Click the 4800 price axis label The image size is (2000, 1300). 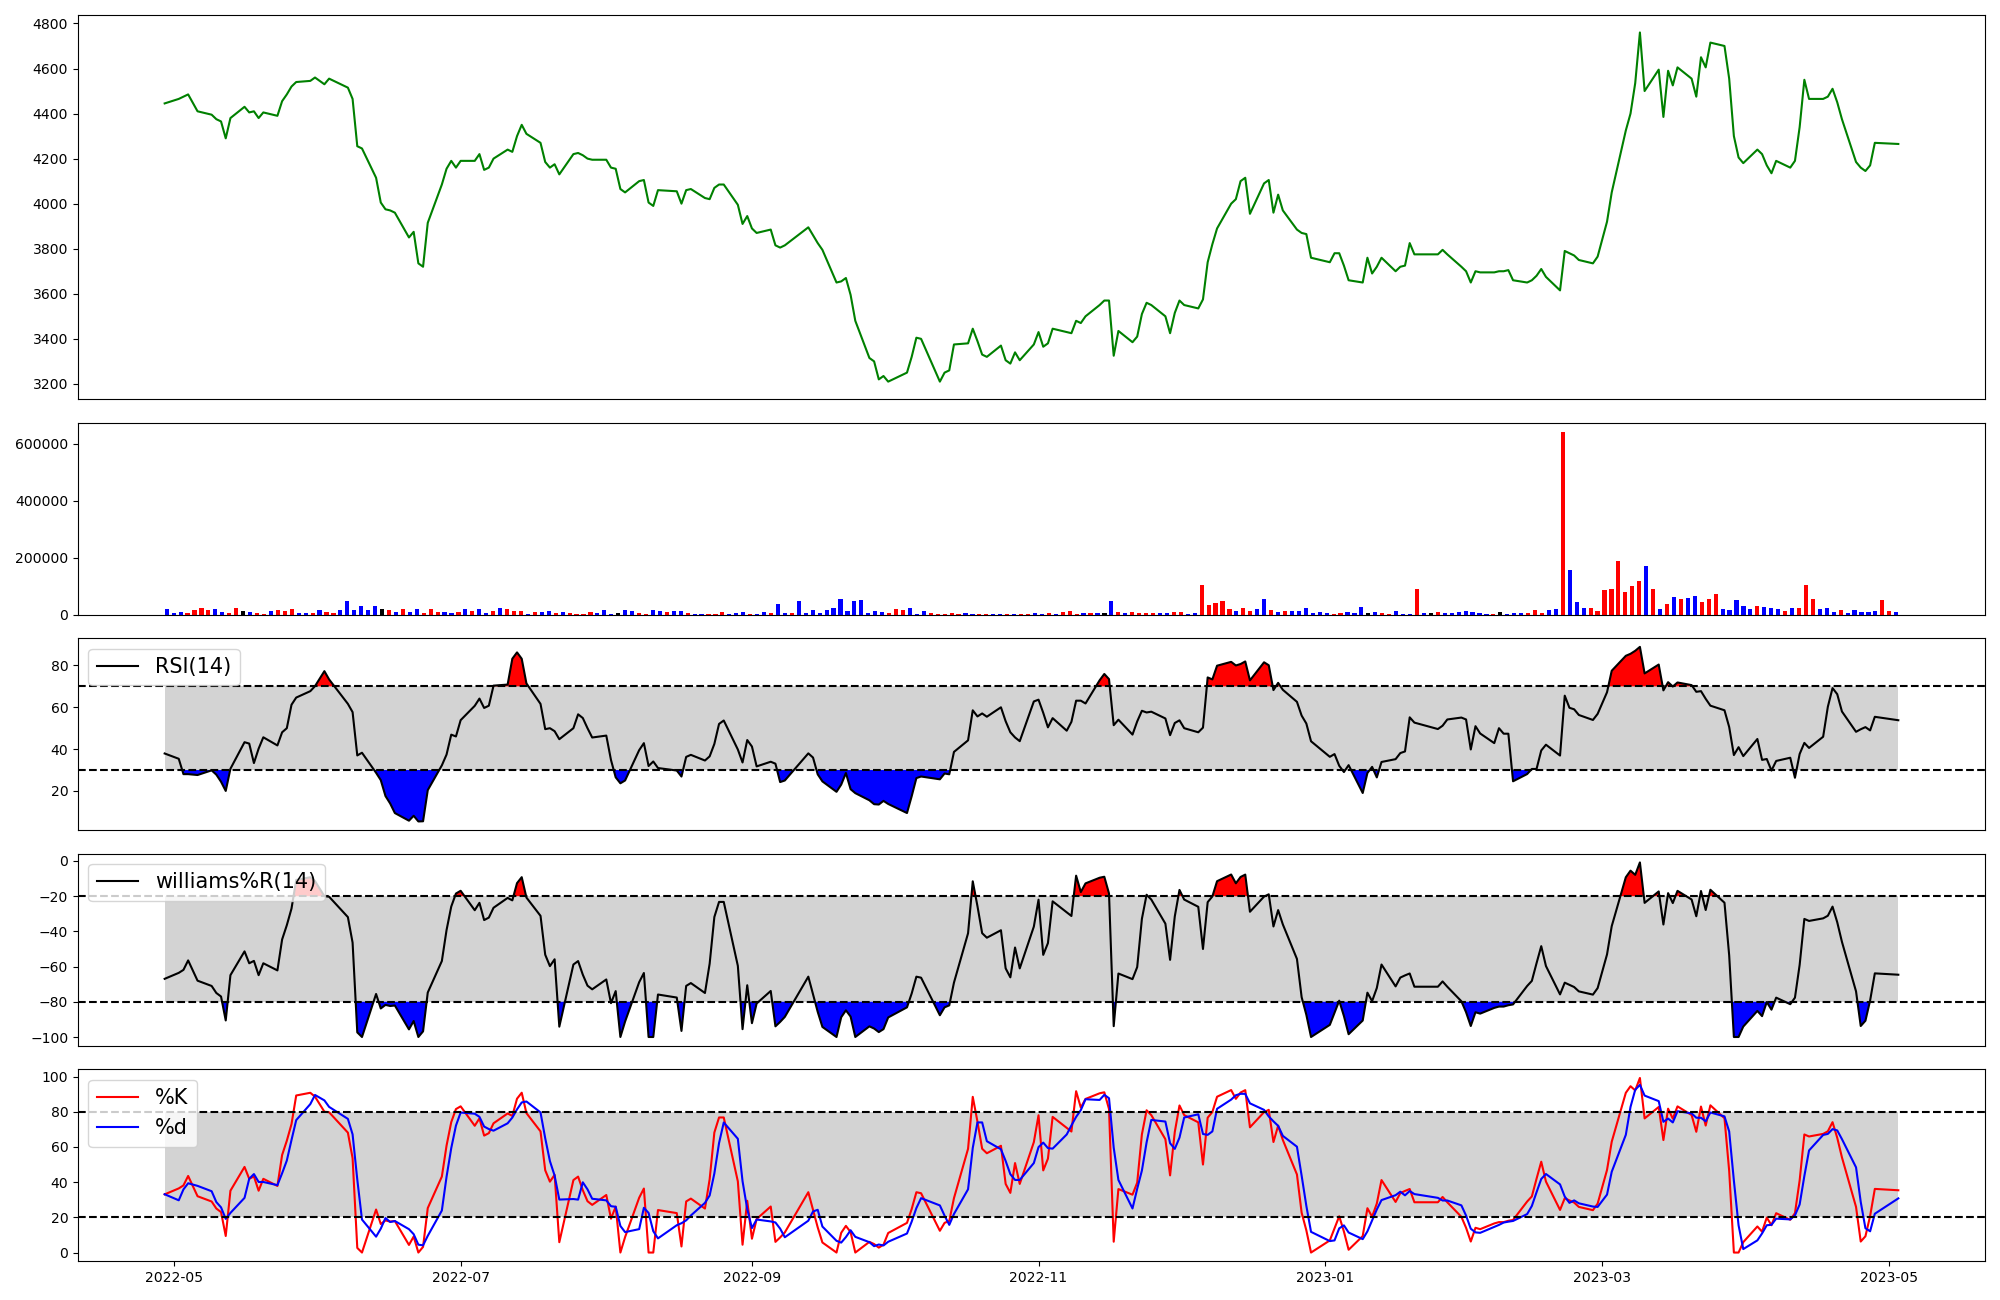pyautogui.click(x=51, y=24)
